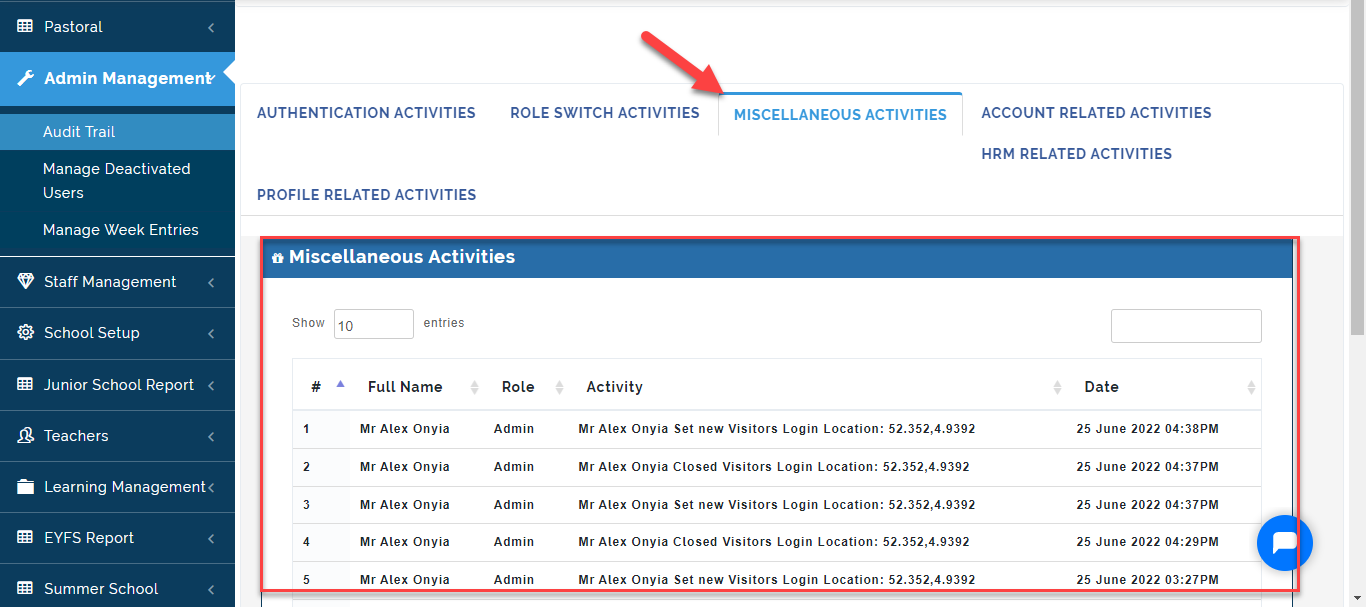
Task: Click the Full Name column header
Action: (x=405, y=387)
